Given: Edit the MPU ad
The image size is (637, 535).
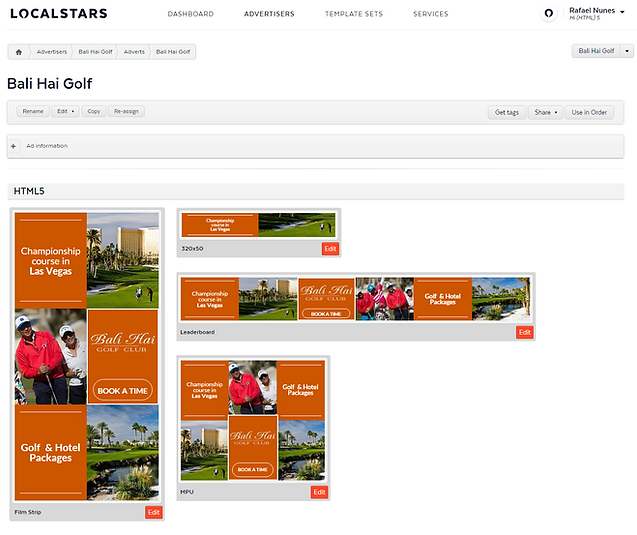Looking at the screenshot, I should pos(319,492).
